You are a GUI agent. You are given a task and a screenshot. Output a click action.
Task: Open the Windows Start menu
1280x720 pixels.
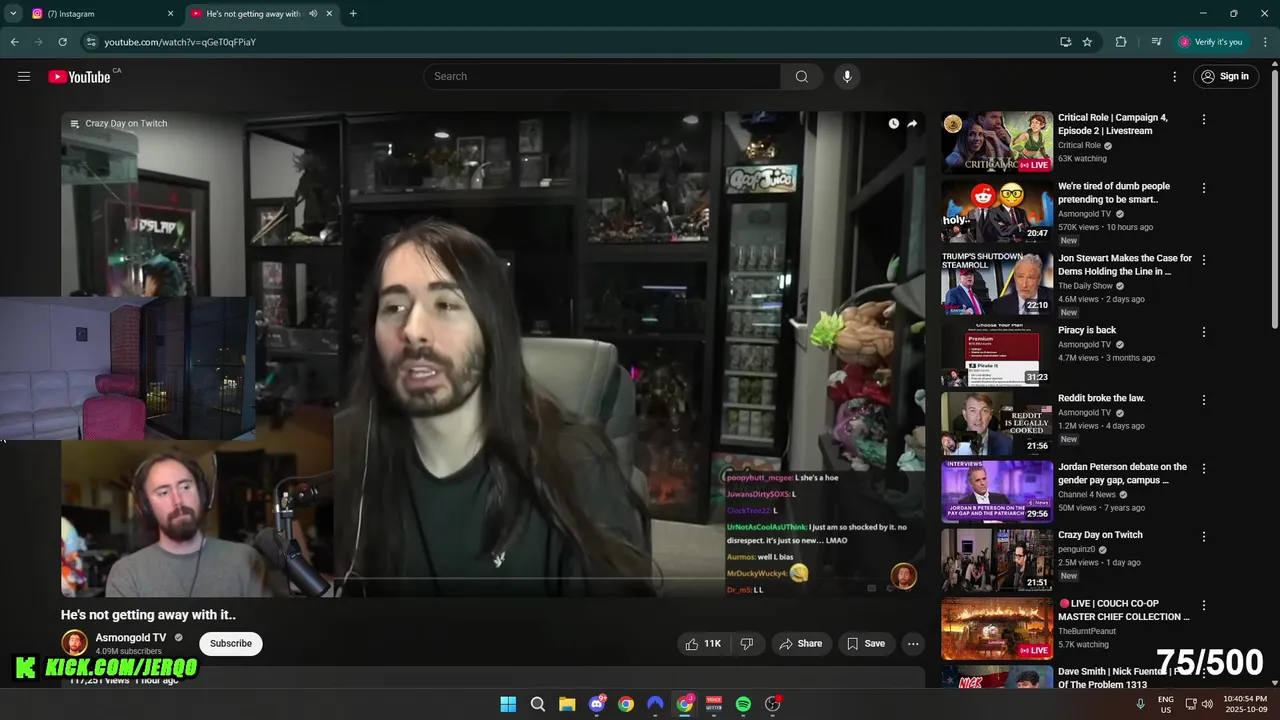pyautogui.click(x=508, y=704)
